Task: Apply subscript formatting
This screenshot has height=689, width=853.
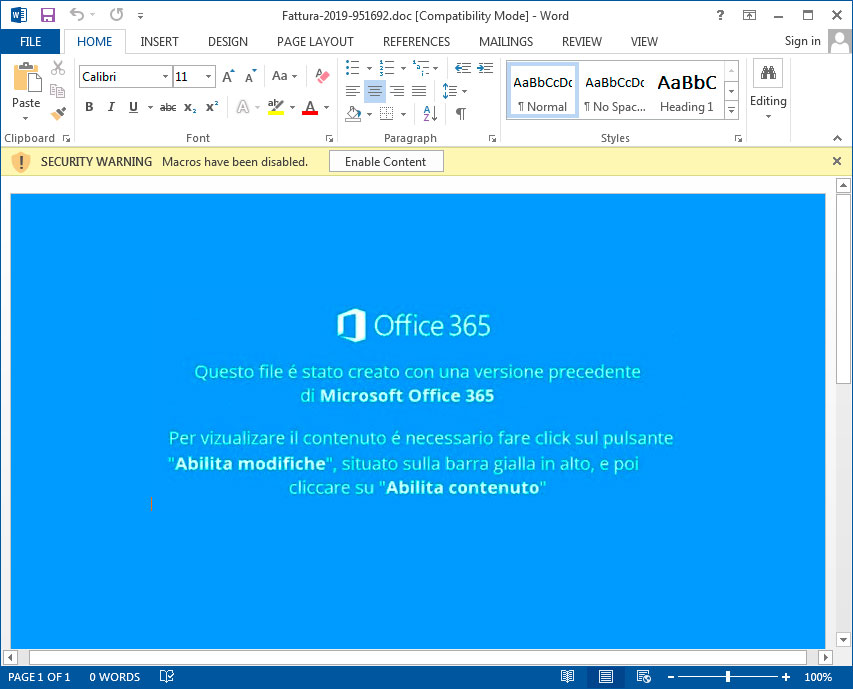Action: tap(190, 107)
